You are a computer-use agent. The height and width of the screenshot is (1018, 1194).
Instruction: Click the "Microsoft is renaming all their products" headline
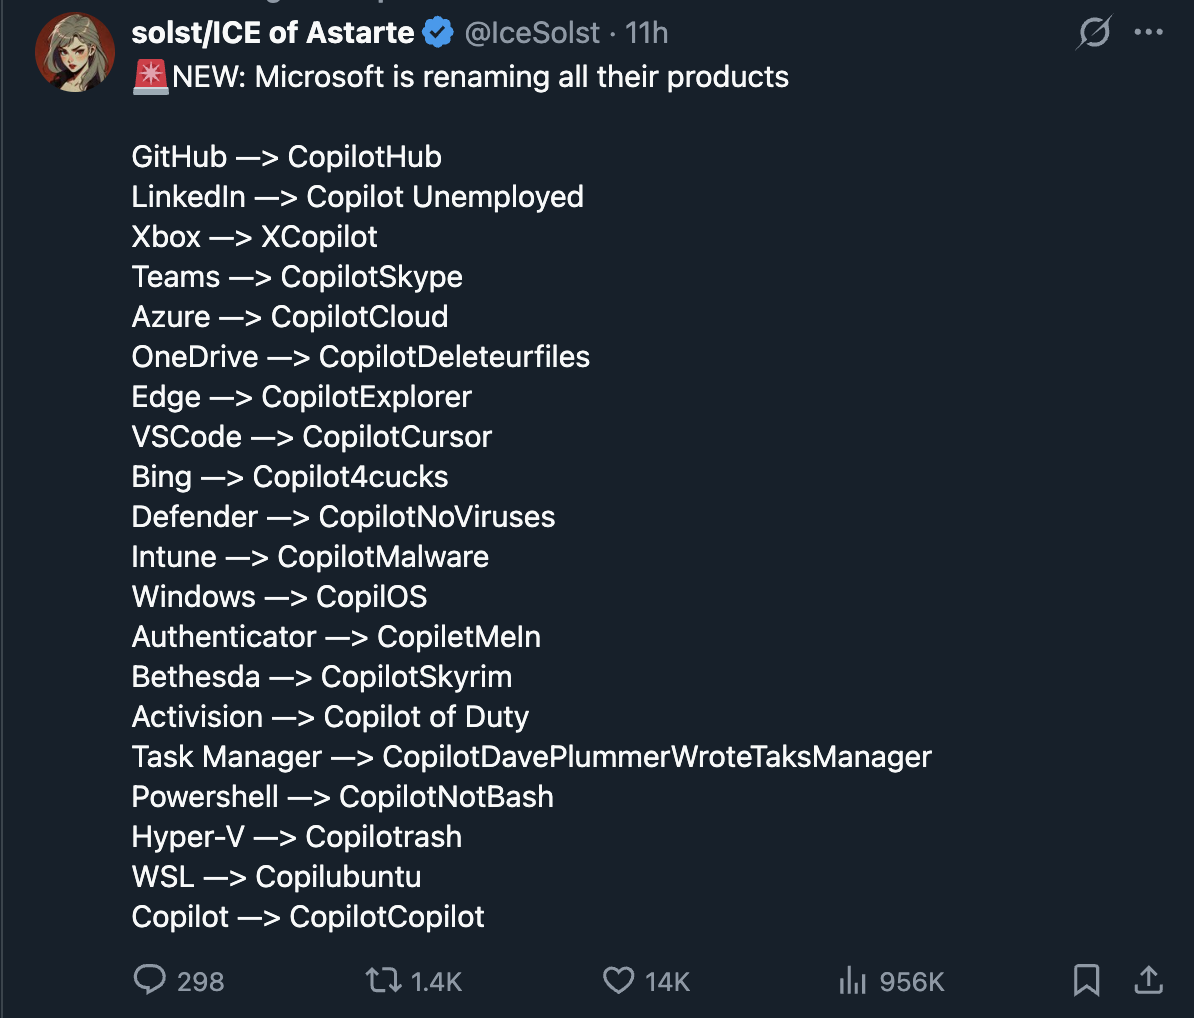[x=521, y=77]
